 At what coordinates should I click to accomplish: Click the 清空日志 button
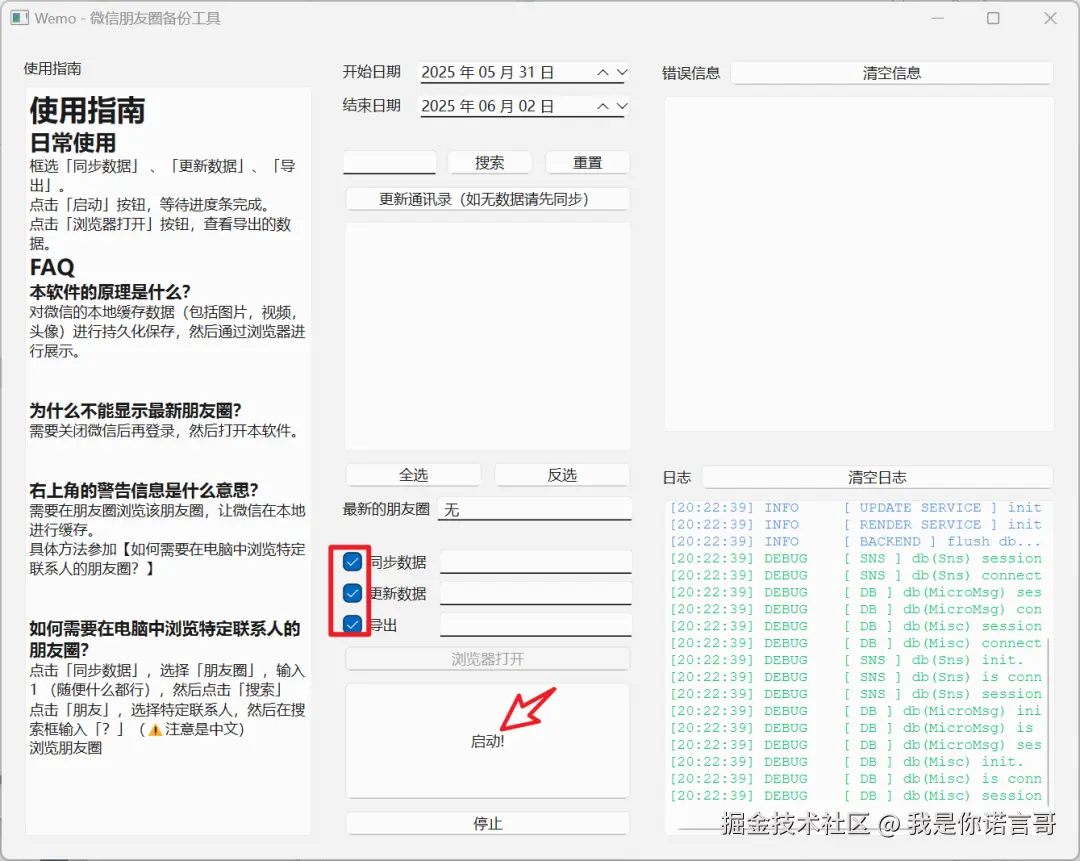[878, 477]
